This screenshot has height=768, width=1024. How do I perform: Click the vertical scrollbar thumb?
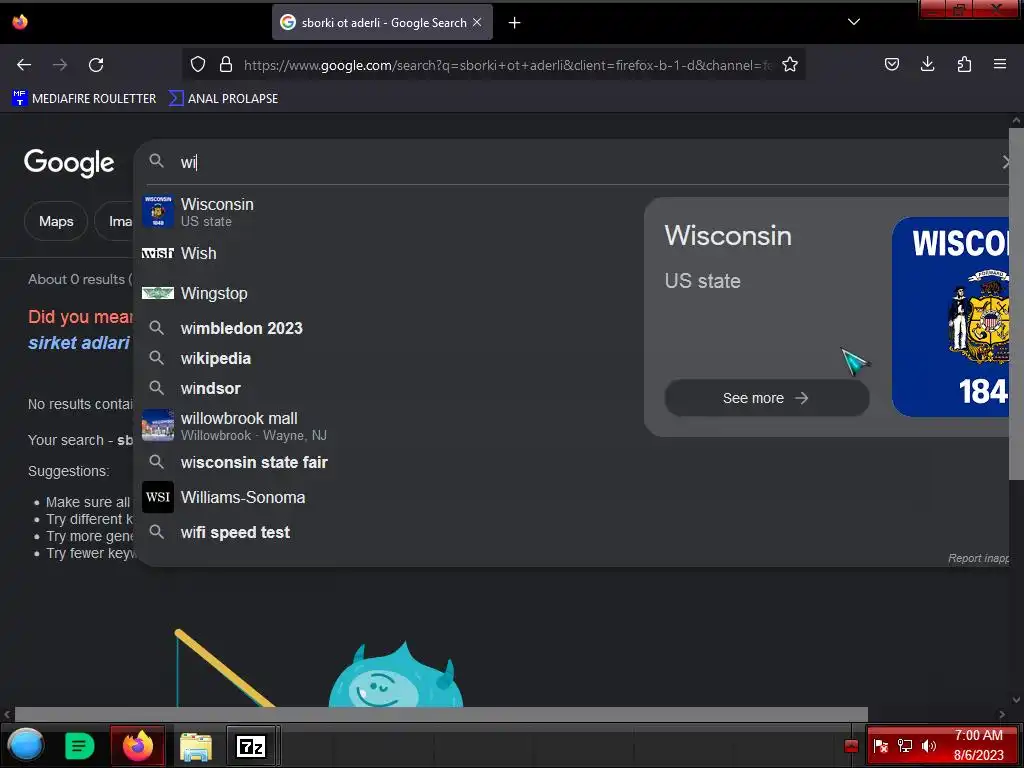[1016, 304]
